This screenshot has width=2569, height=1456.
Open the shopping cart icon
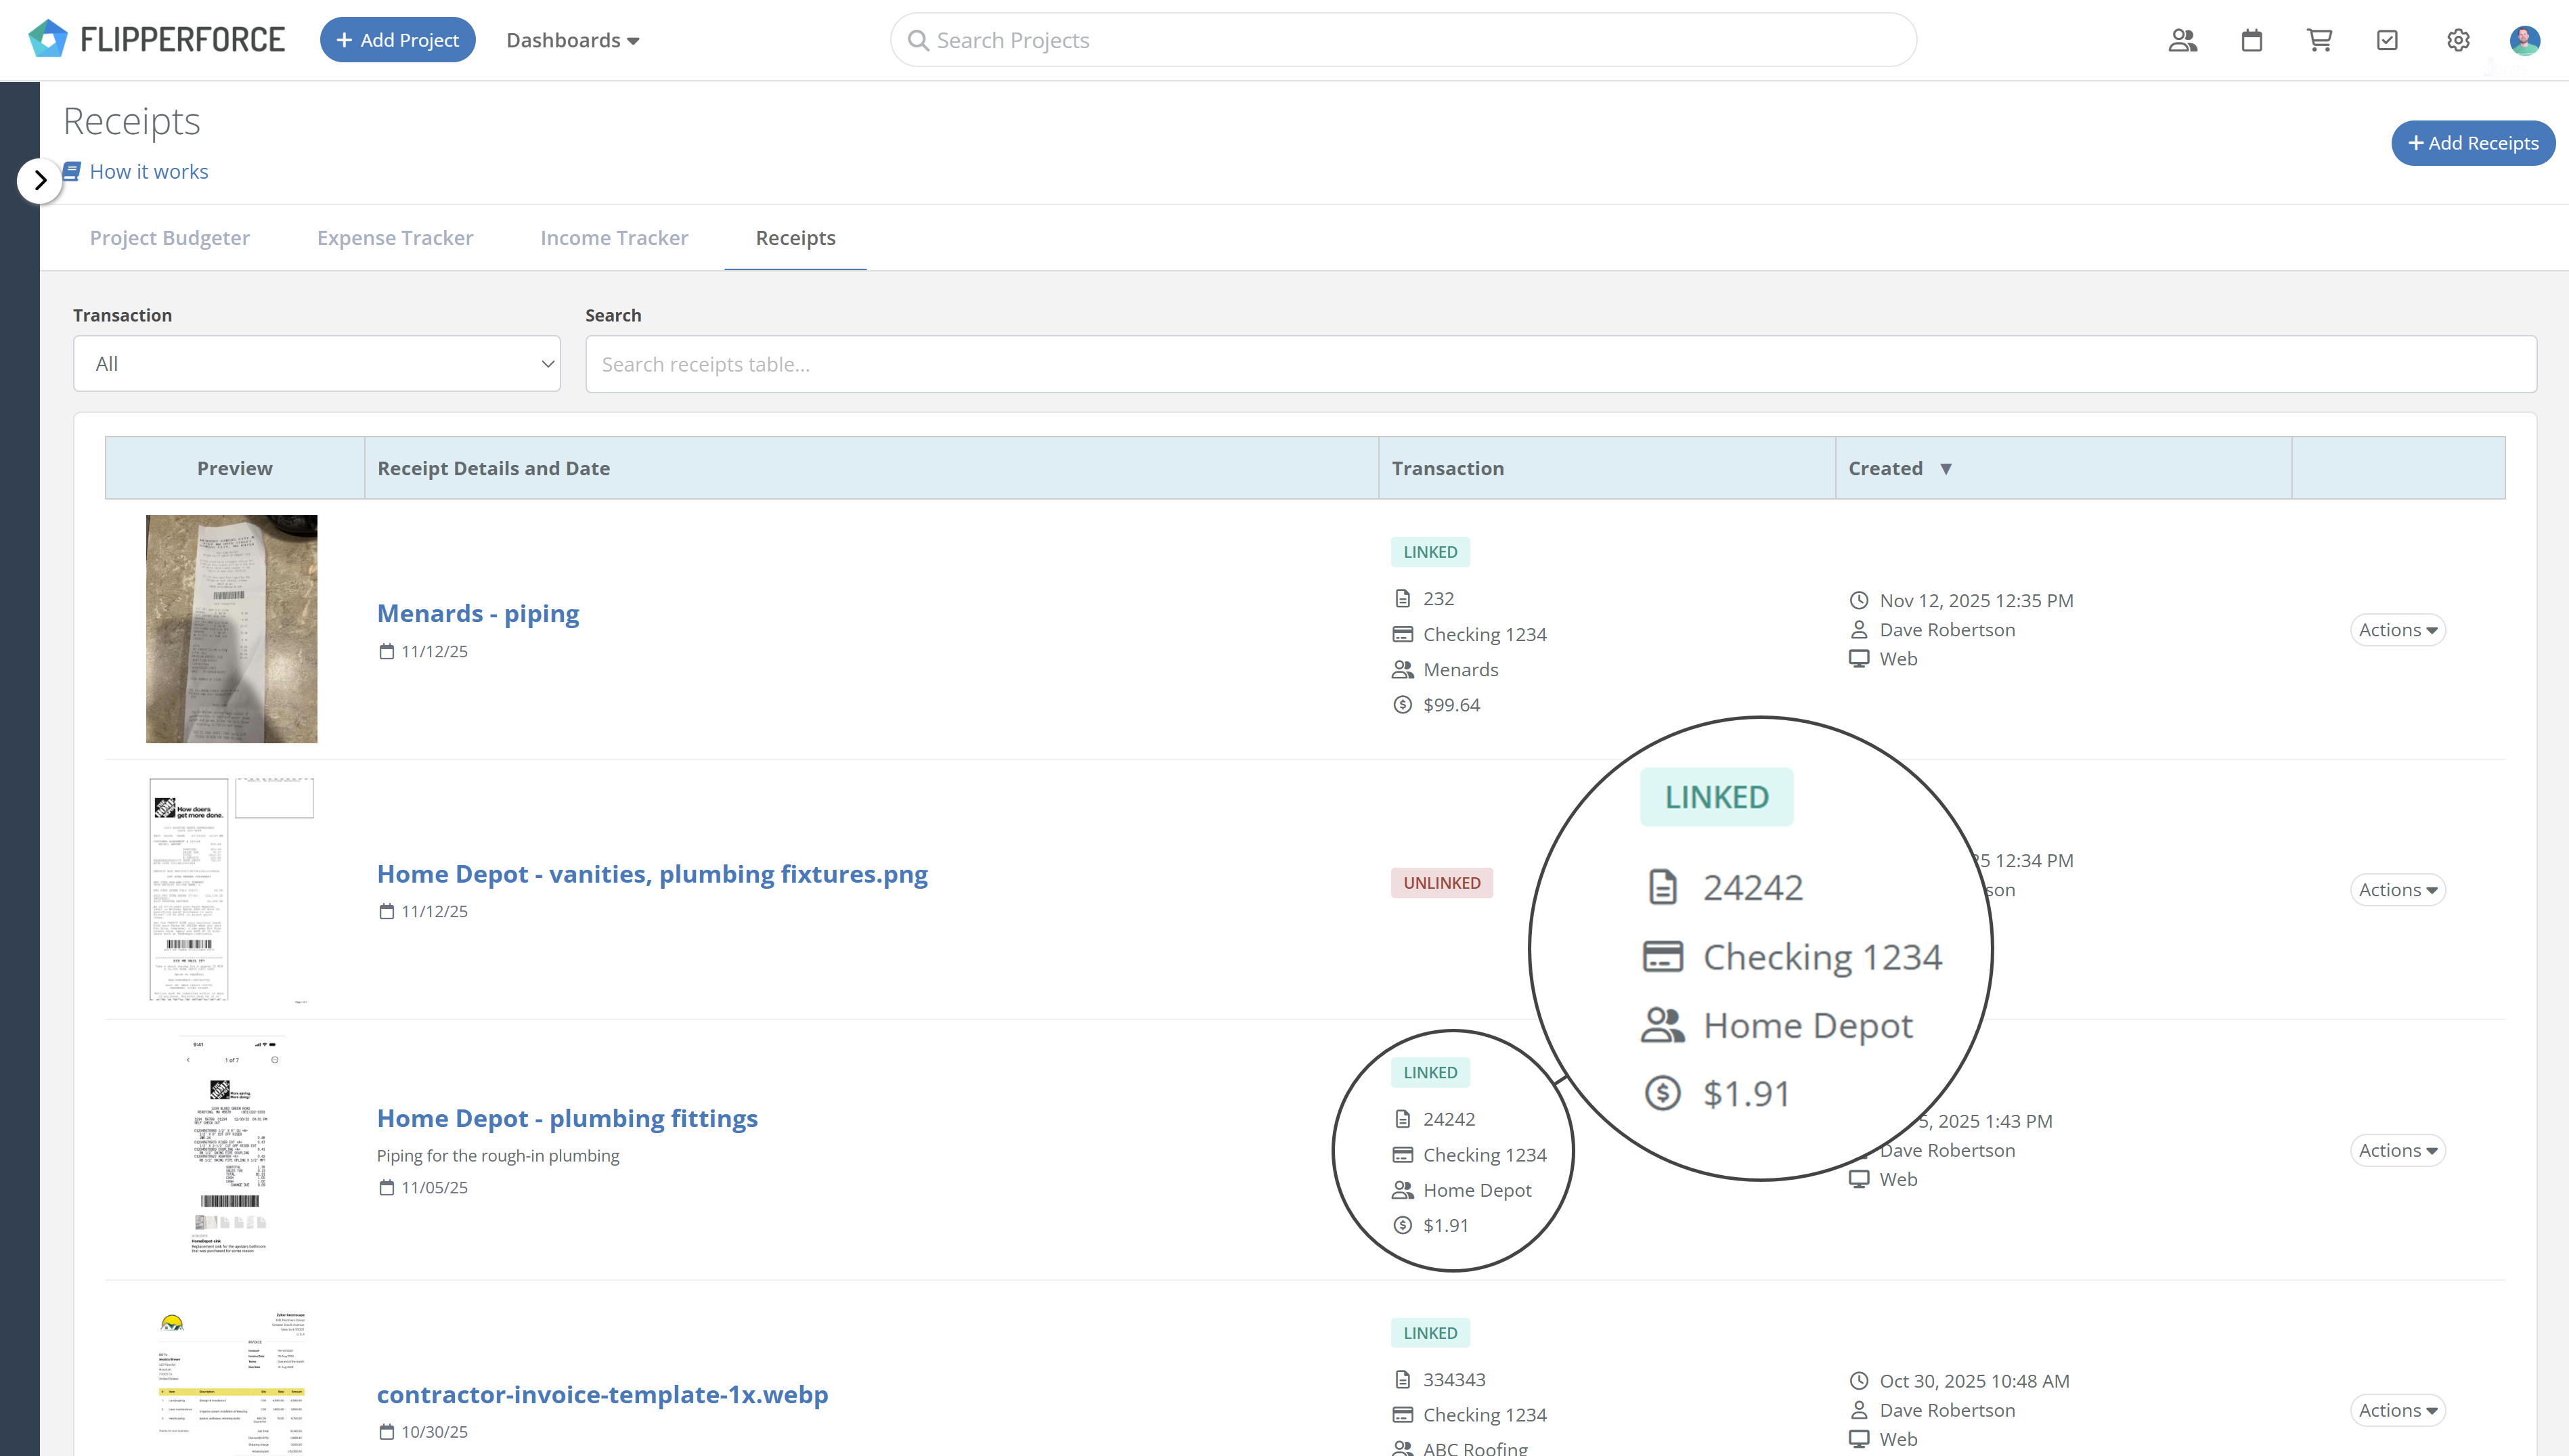click(x=2319, y=40)
